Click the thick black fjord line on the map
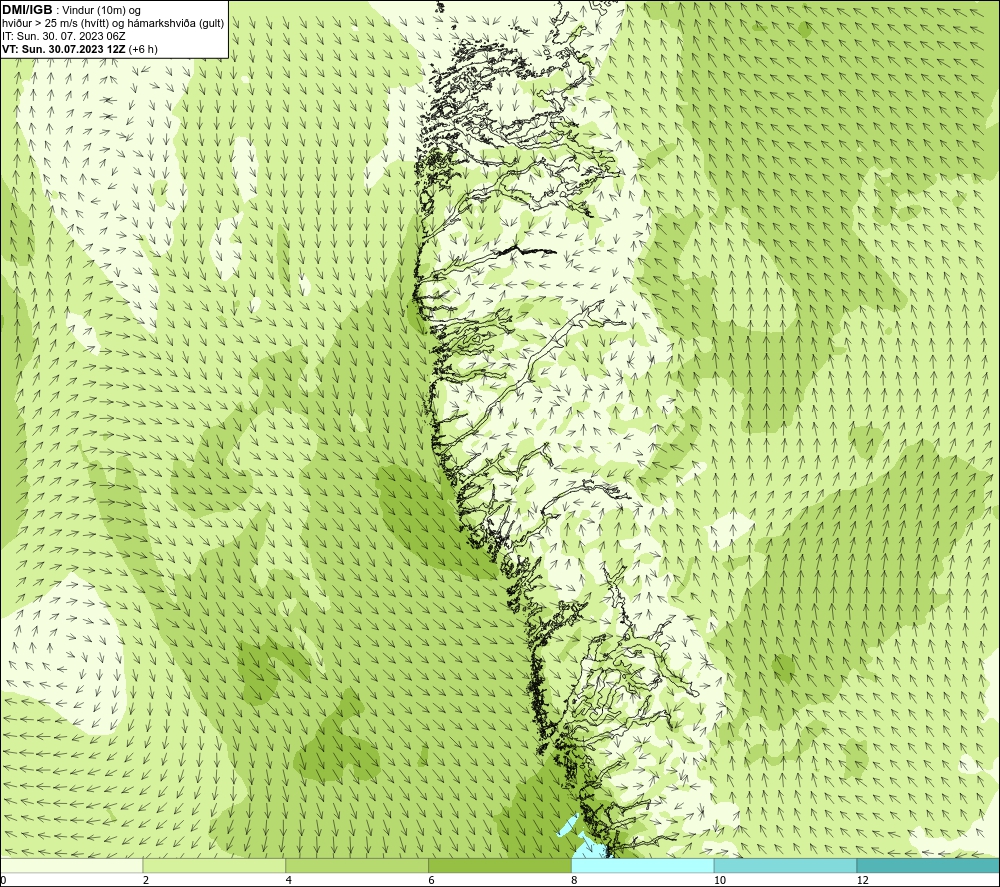This screenshot has width=1000, height=887. pos(527,251)
